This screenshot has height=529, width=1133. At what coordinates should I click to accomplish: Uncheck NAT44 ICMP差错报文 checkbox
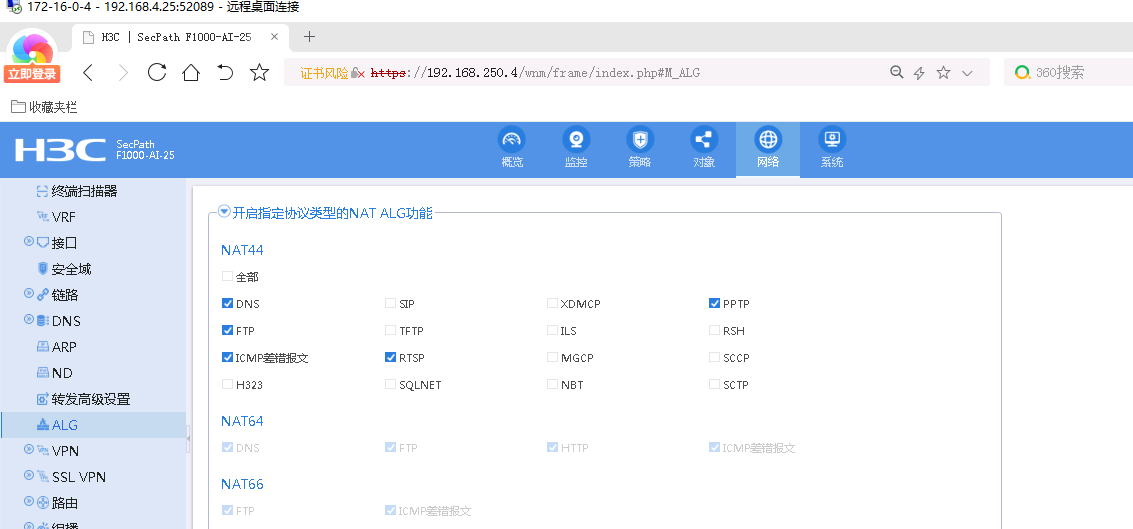pos(227,357)
